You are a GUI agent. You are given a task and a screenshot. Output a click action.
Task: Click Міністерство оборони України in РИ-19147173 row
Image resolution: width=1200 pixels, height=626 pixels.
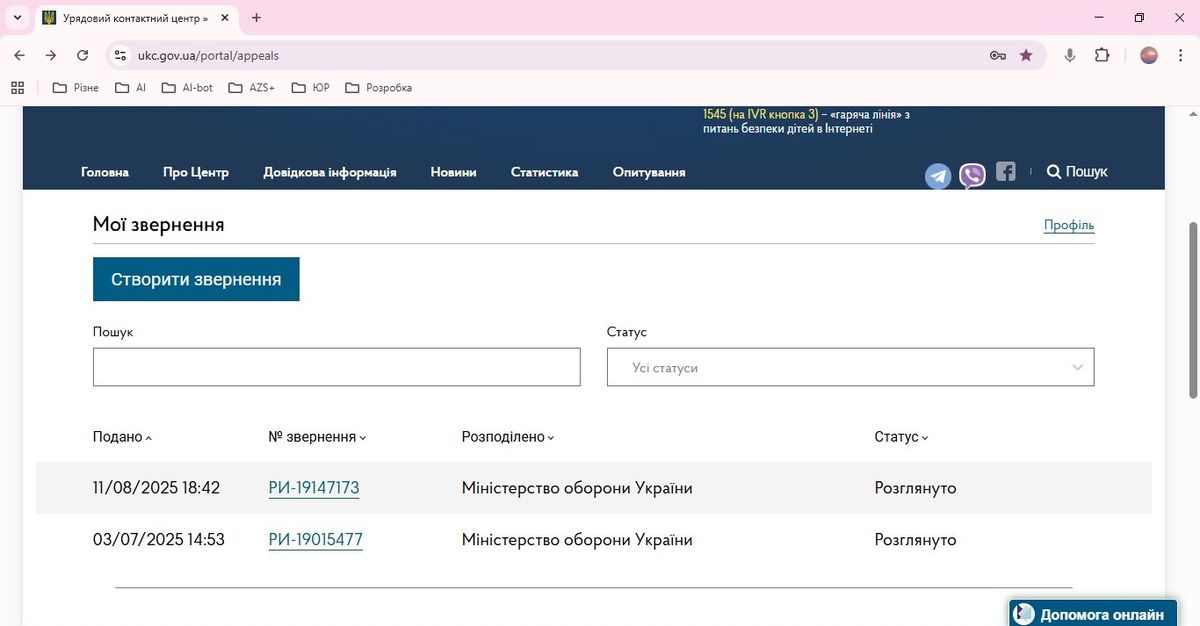click(577, 488)
